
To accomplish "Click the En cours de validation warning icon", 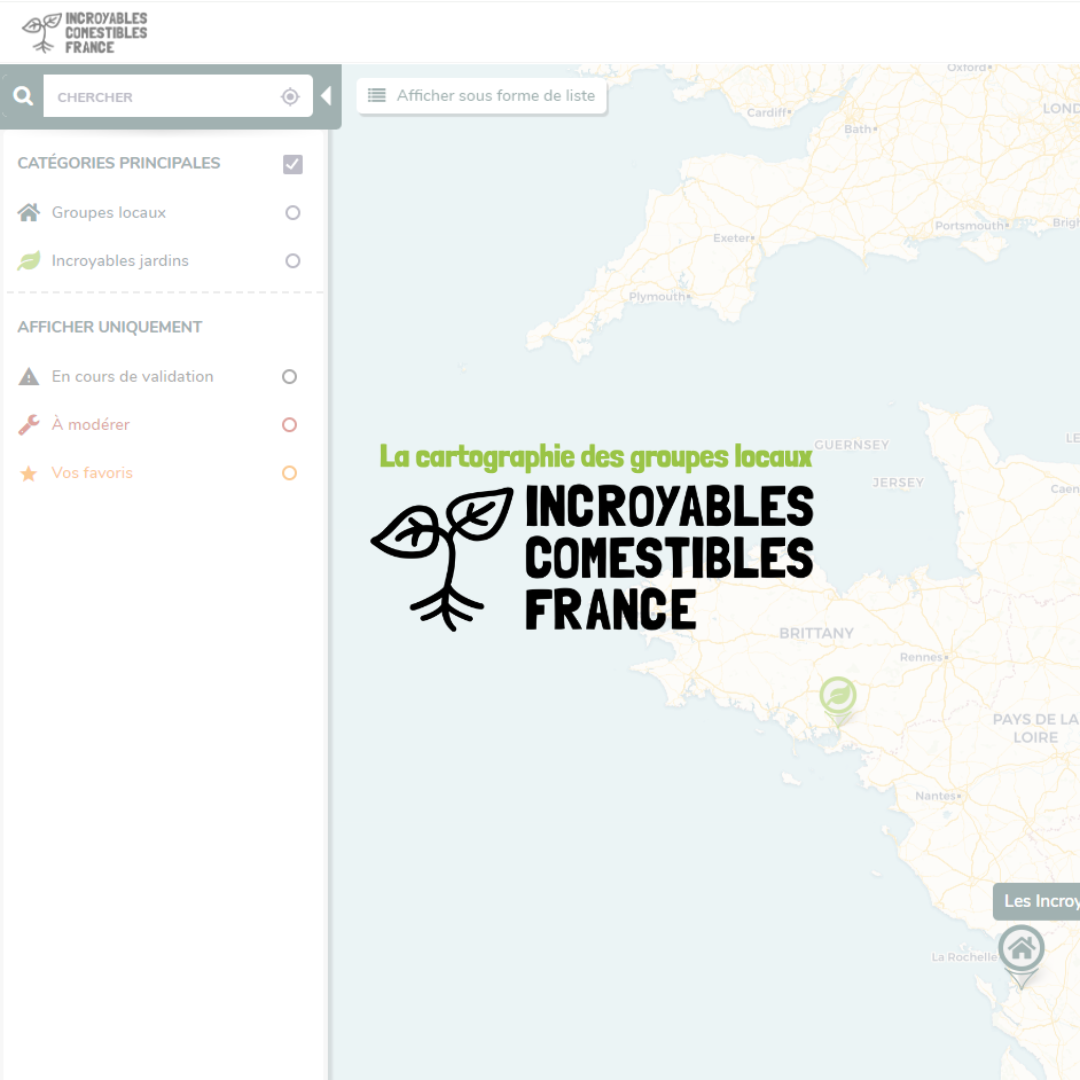I will pyautogui.click(x=29, y=377).
